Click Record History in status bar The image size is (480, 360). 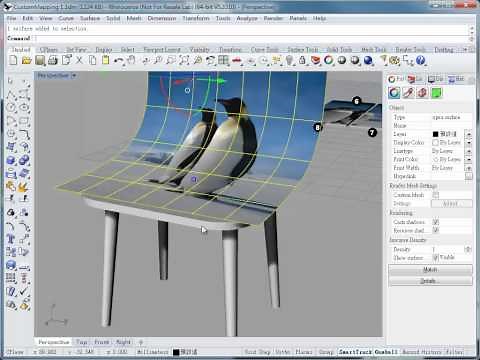422,352
